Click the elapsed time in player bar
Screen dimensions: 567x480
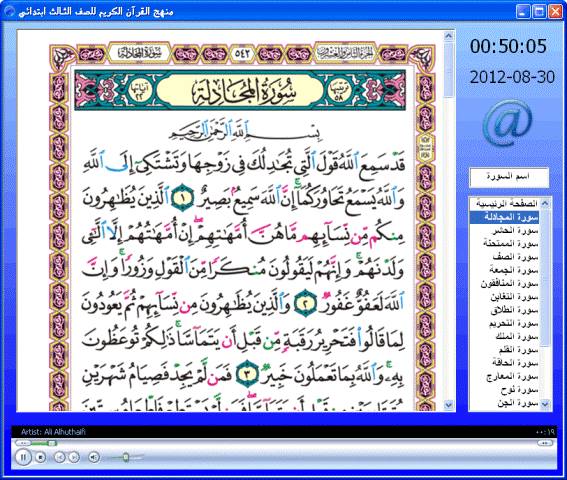click(x=545, y=432)
